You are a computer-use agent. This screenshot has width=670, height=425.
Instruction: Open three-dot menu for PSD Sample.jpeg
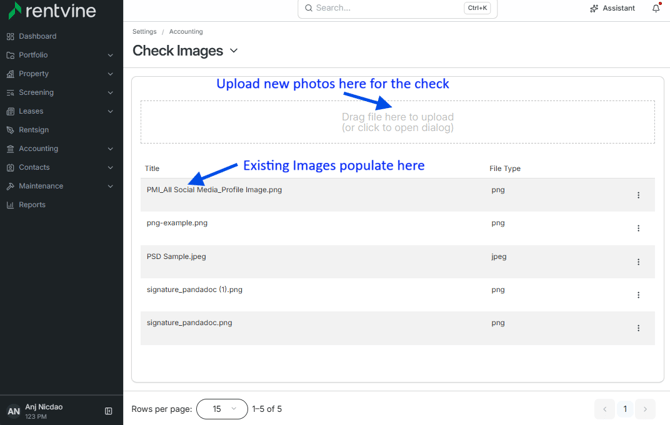tap(638, 261)
